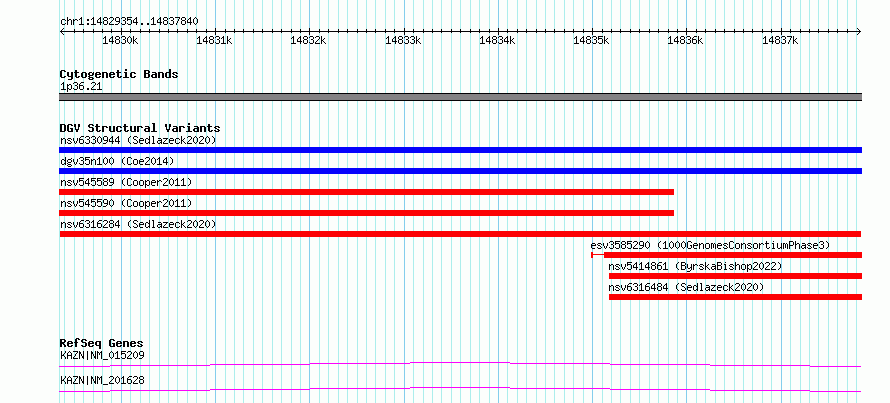
Task: Click the nsv6316284 (Sedlazeck2020) label
Action: pos(138,224)
